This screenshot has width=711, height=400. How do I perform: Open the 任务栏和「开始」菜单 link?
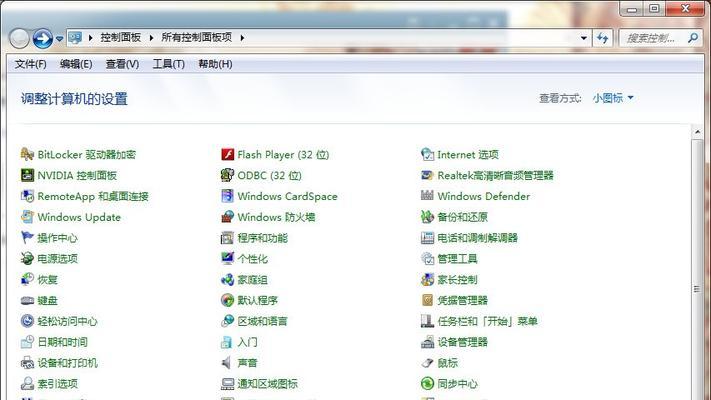tap(487, 322)
